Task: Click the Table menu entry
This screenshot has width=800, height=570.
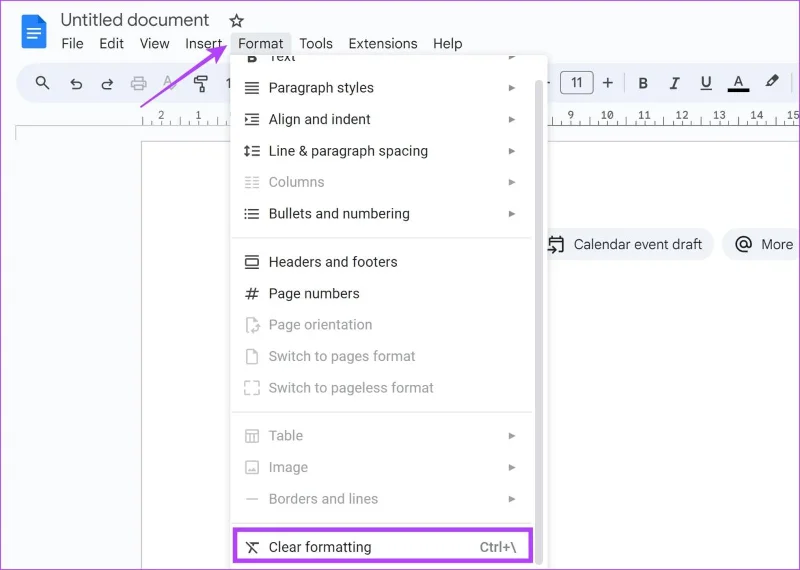Action: (x=381, y=436)
